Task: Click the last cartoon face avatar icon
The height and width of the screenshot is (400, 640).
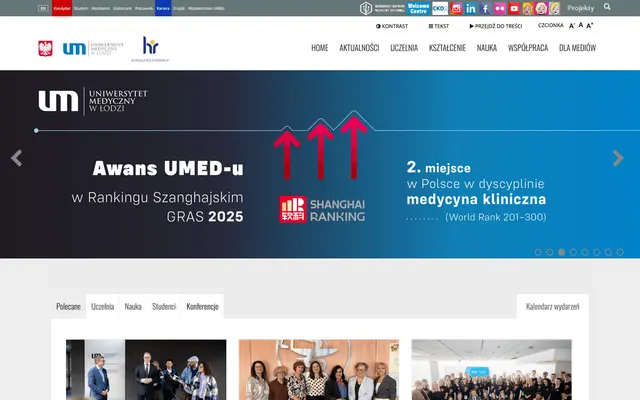Action: click(554, 8)
